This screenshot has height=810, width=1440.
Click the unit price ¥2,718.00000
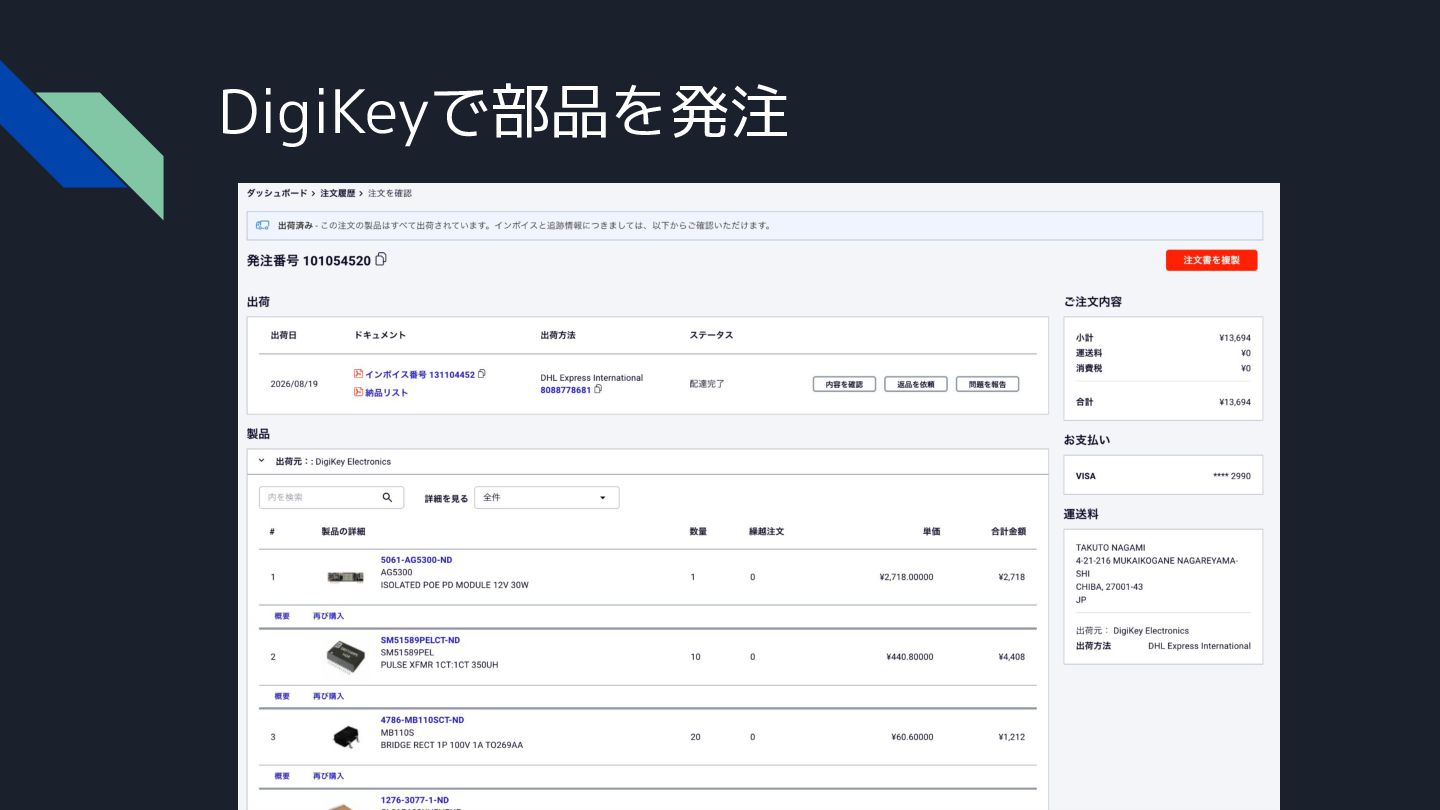tap(906, 577)
